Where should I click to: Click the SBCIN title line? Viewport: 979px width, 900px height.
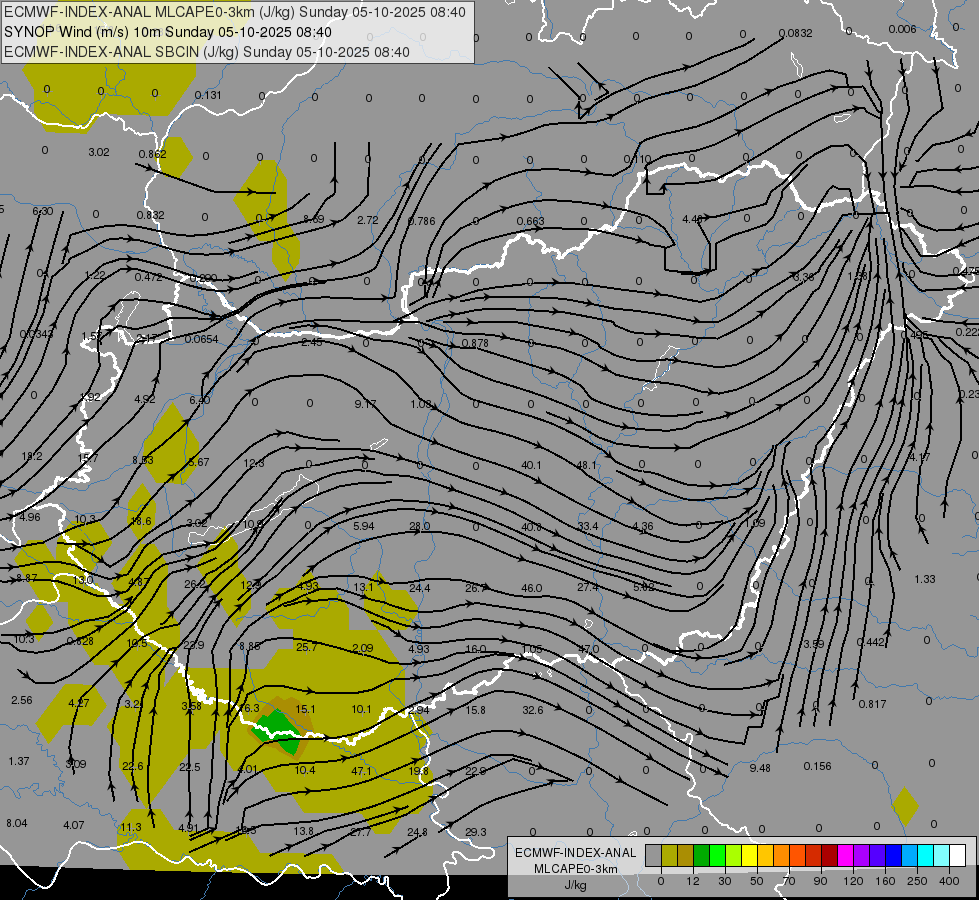click(207, 52)
